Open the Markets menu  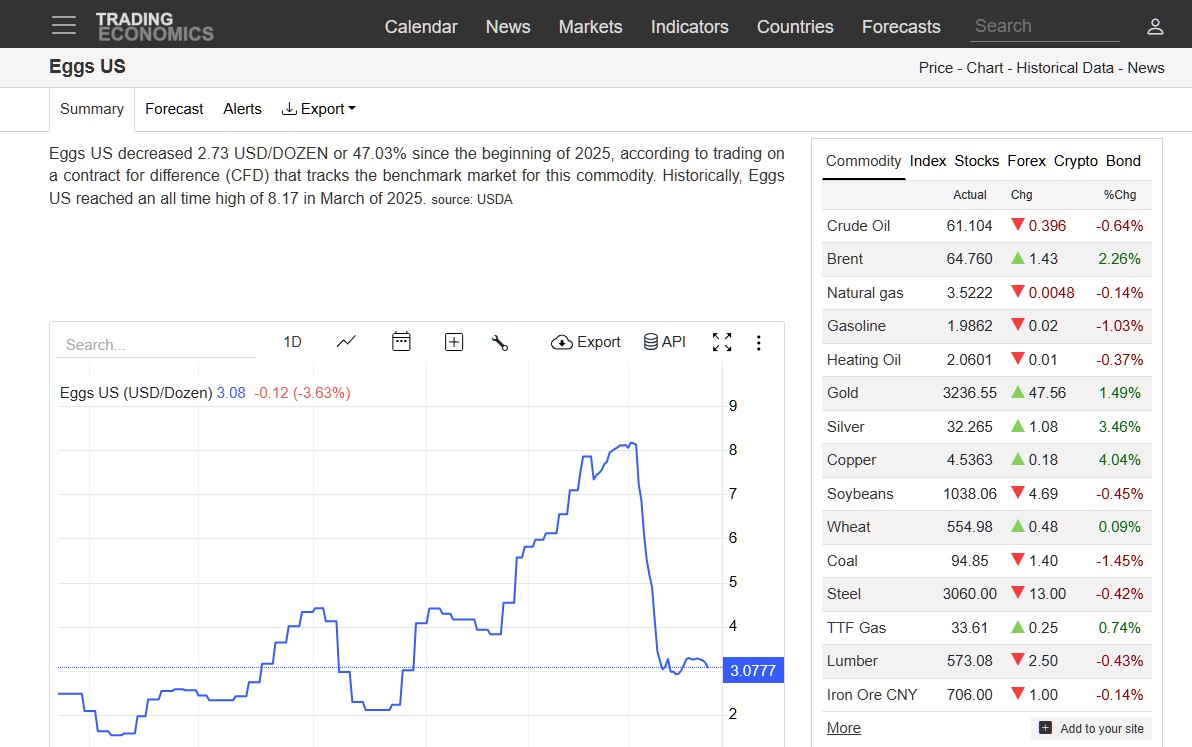[x=591, y=27]
